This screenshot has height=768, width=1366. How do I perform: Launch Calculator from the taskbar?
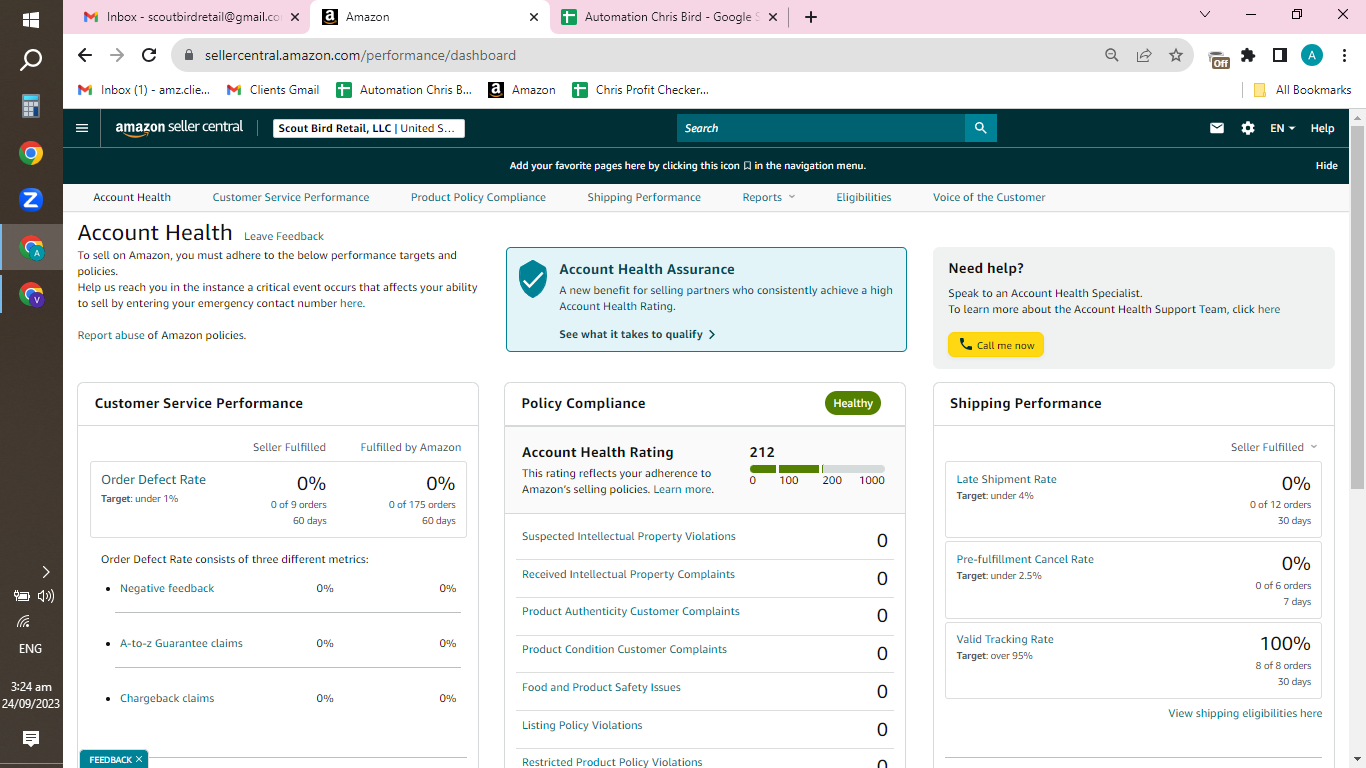pyautogui.click(x=31, y=106)
